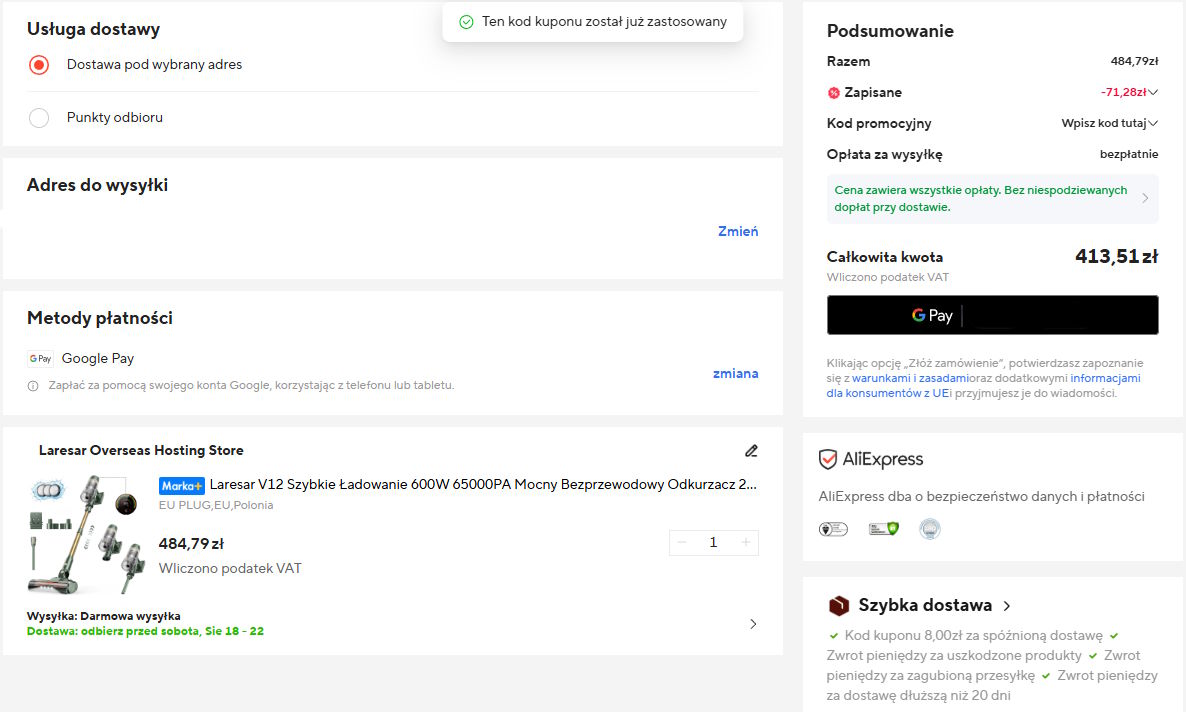Screen dimensions: 1186x712
Task: Click the round blue security seal badge
Action: pyautogui.click(x=930, y=529)
